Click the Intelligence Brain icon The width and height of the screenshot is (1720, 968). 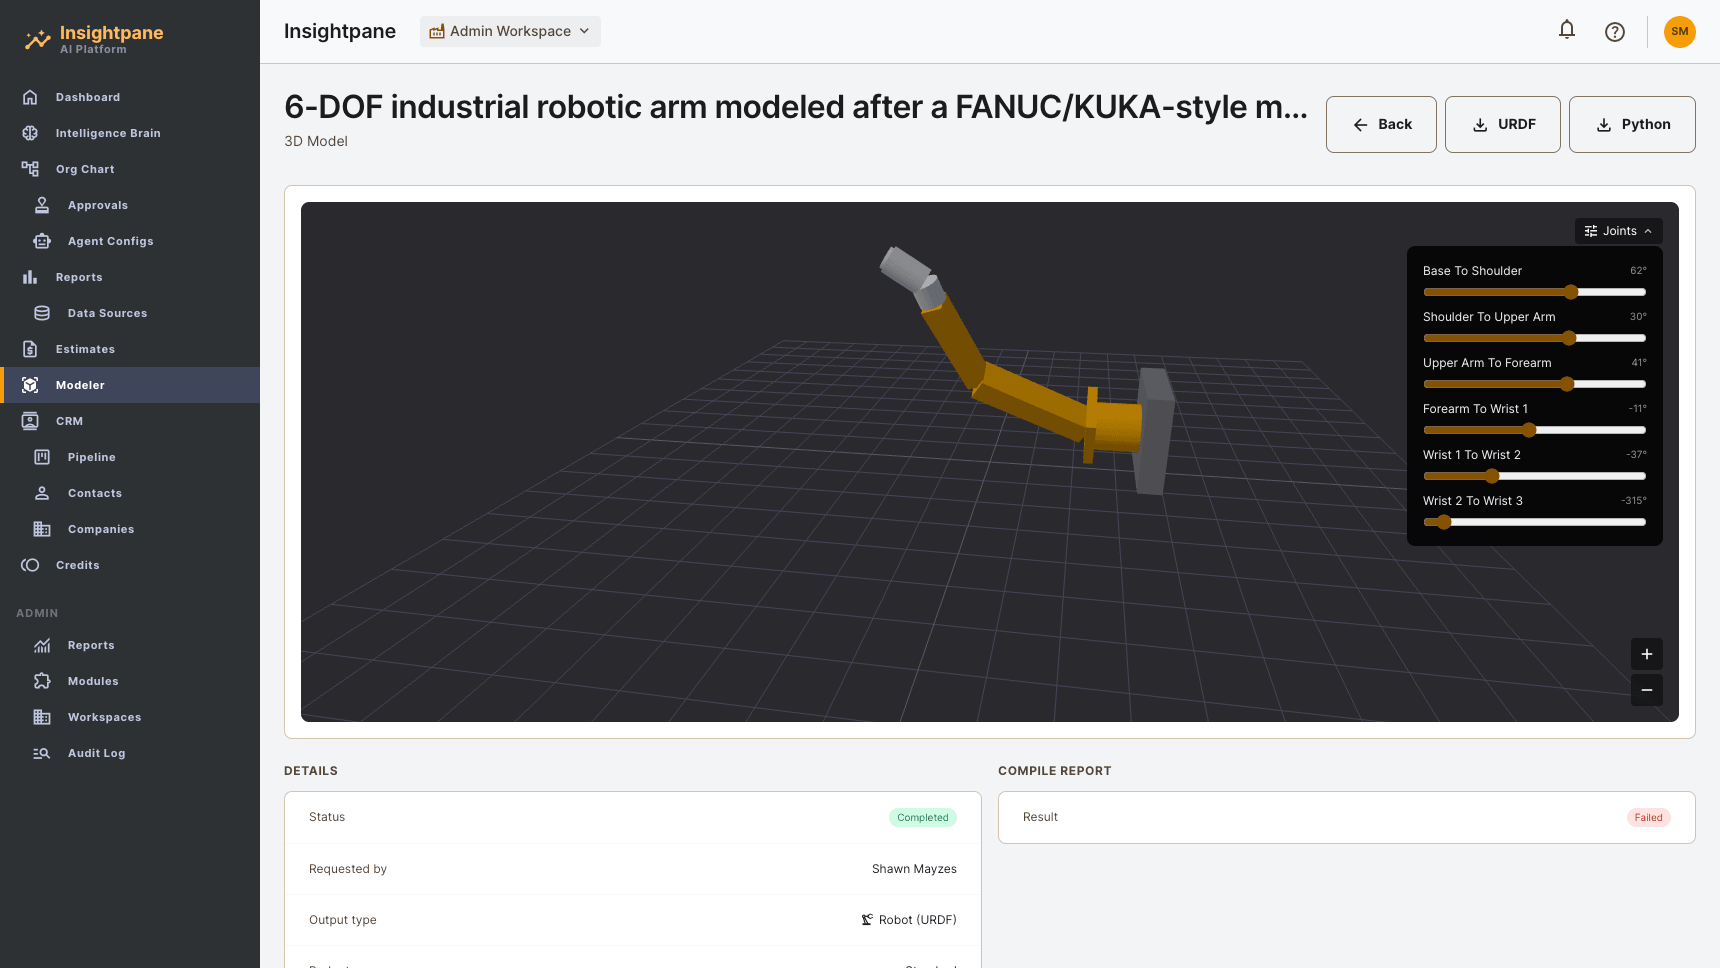point(30,133)
